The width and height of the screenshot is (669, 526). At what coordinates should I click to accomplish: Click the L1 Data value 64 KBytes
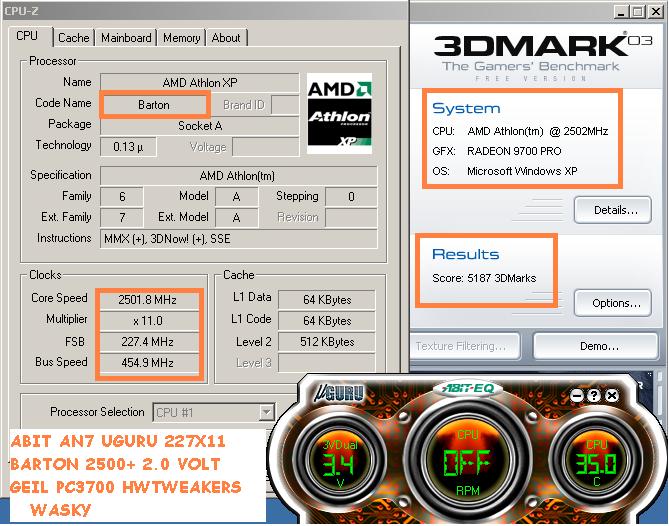pos(327,300)
